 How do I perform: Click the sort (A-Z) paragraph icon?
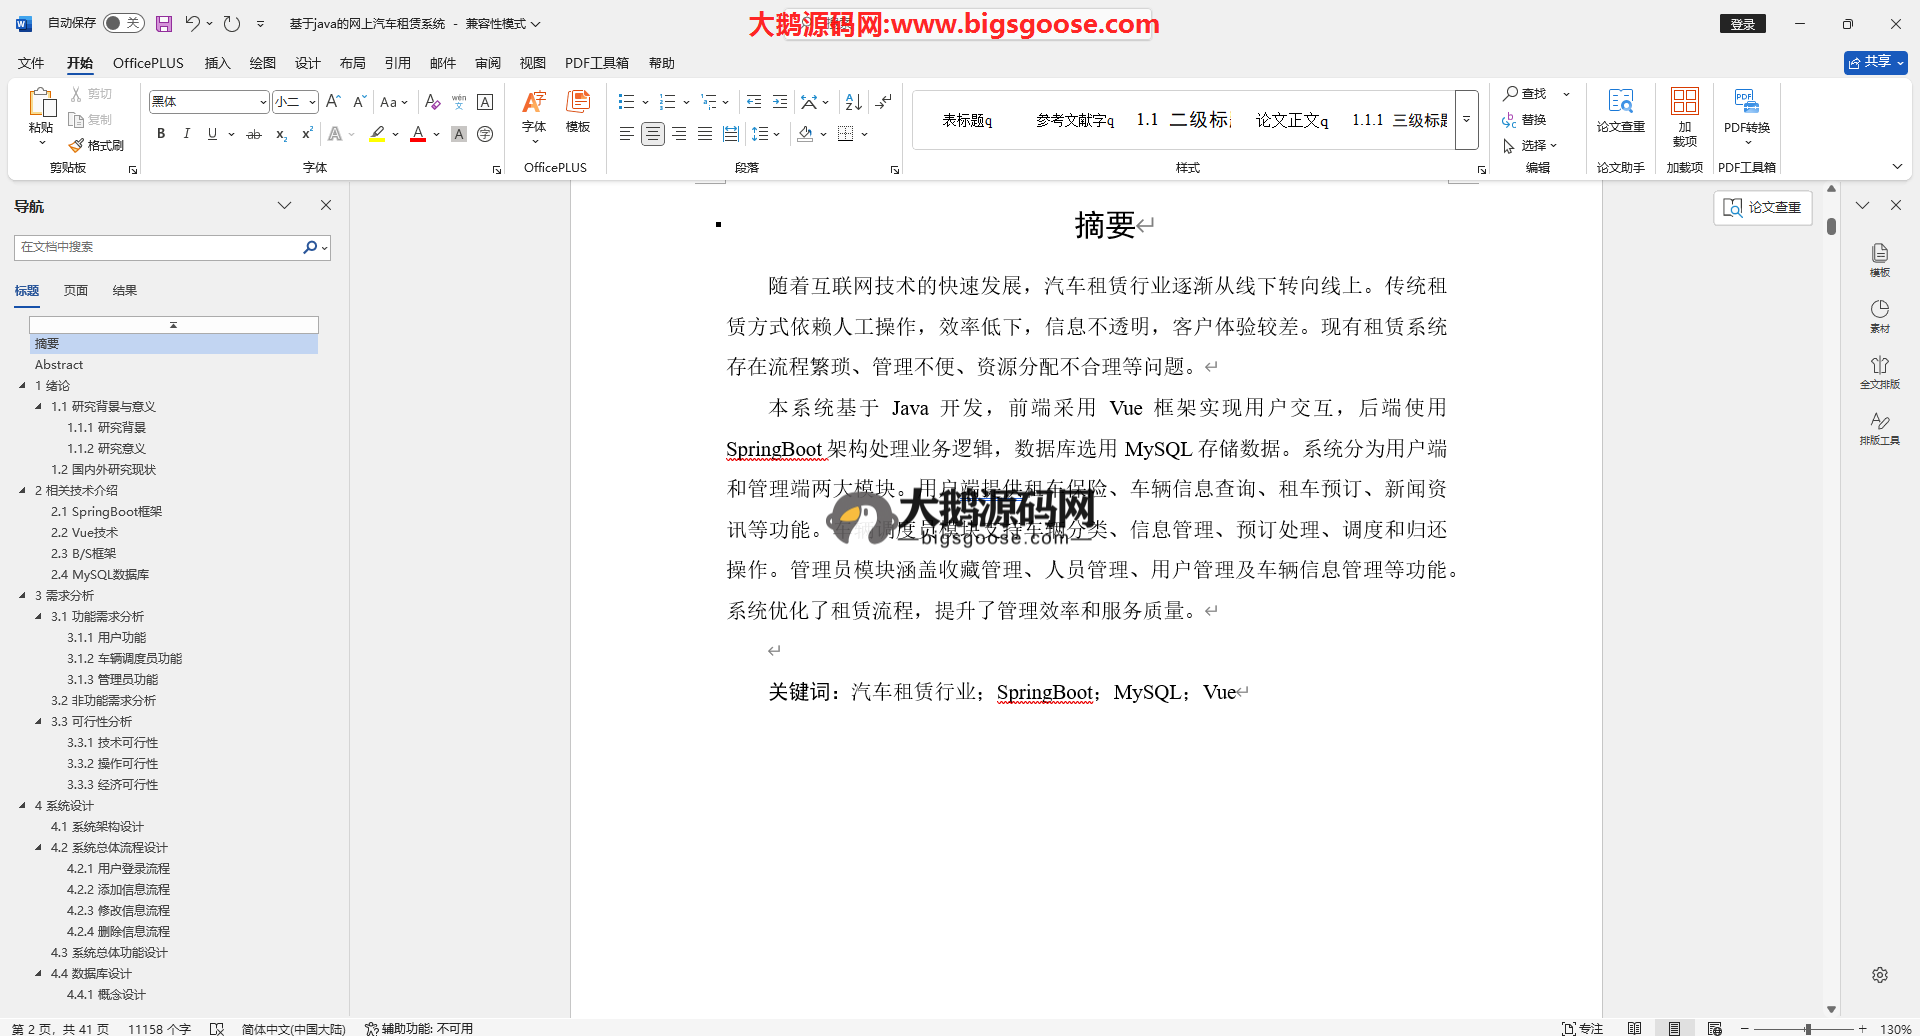click(x=853, y=102)
